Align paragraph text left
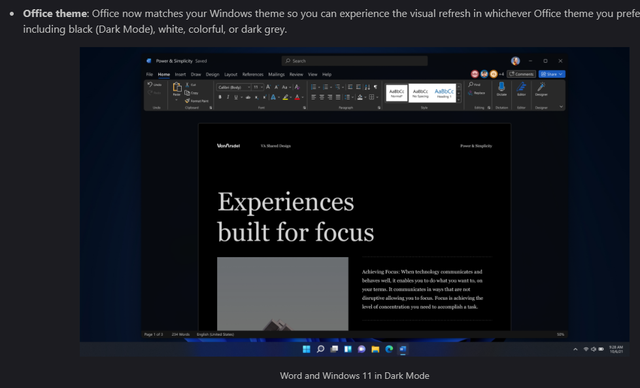The height and width of the screenshot is (388, 640). (x=313, y=97)
